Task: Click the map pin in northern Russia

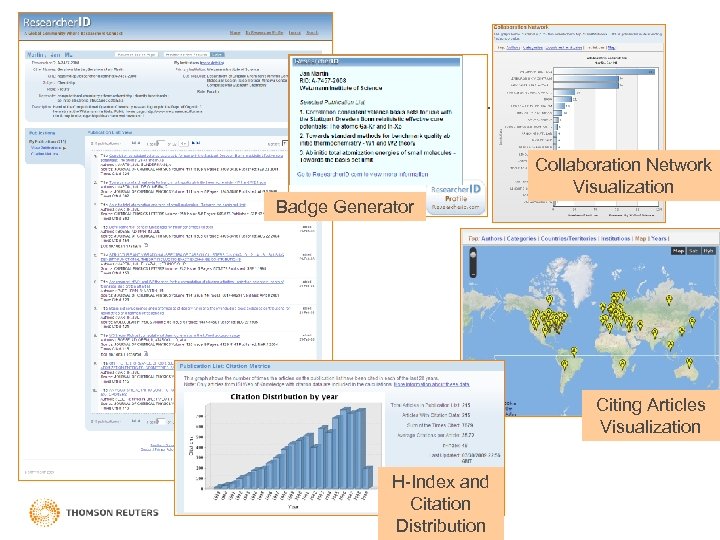Action: click(x=669, y=299)
